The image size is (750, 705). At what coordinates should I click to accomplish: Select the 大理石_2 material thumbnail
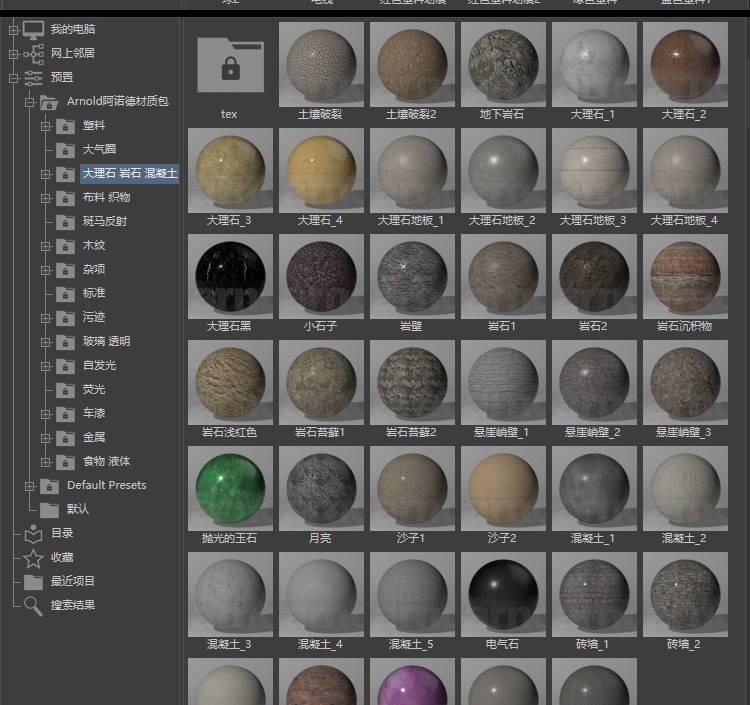click(685, 64)
